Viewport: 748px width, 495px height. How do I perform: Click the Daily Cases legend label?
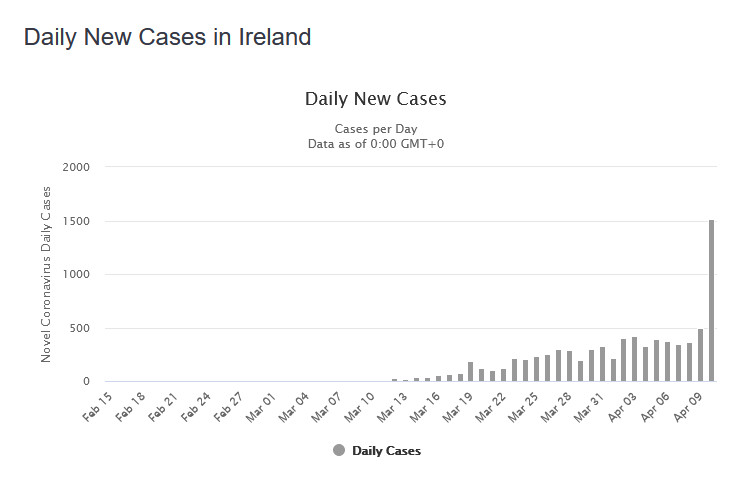[386, 451]
